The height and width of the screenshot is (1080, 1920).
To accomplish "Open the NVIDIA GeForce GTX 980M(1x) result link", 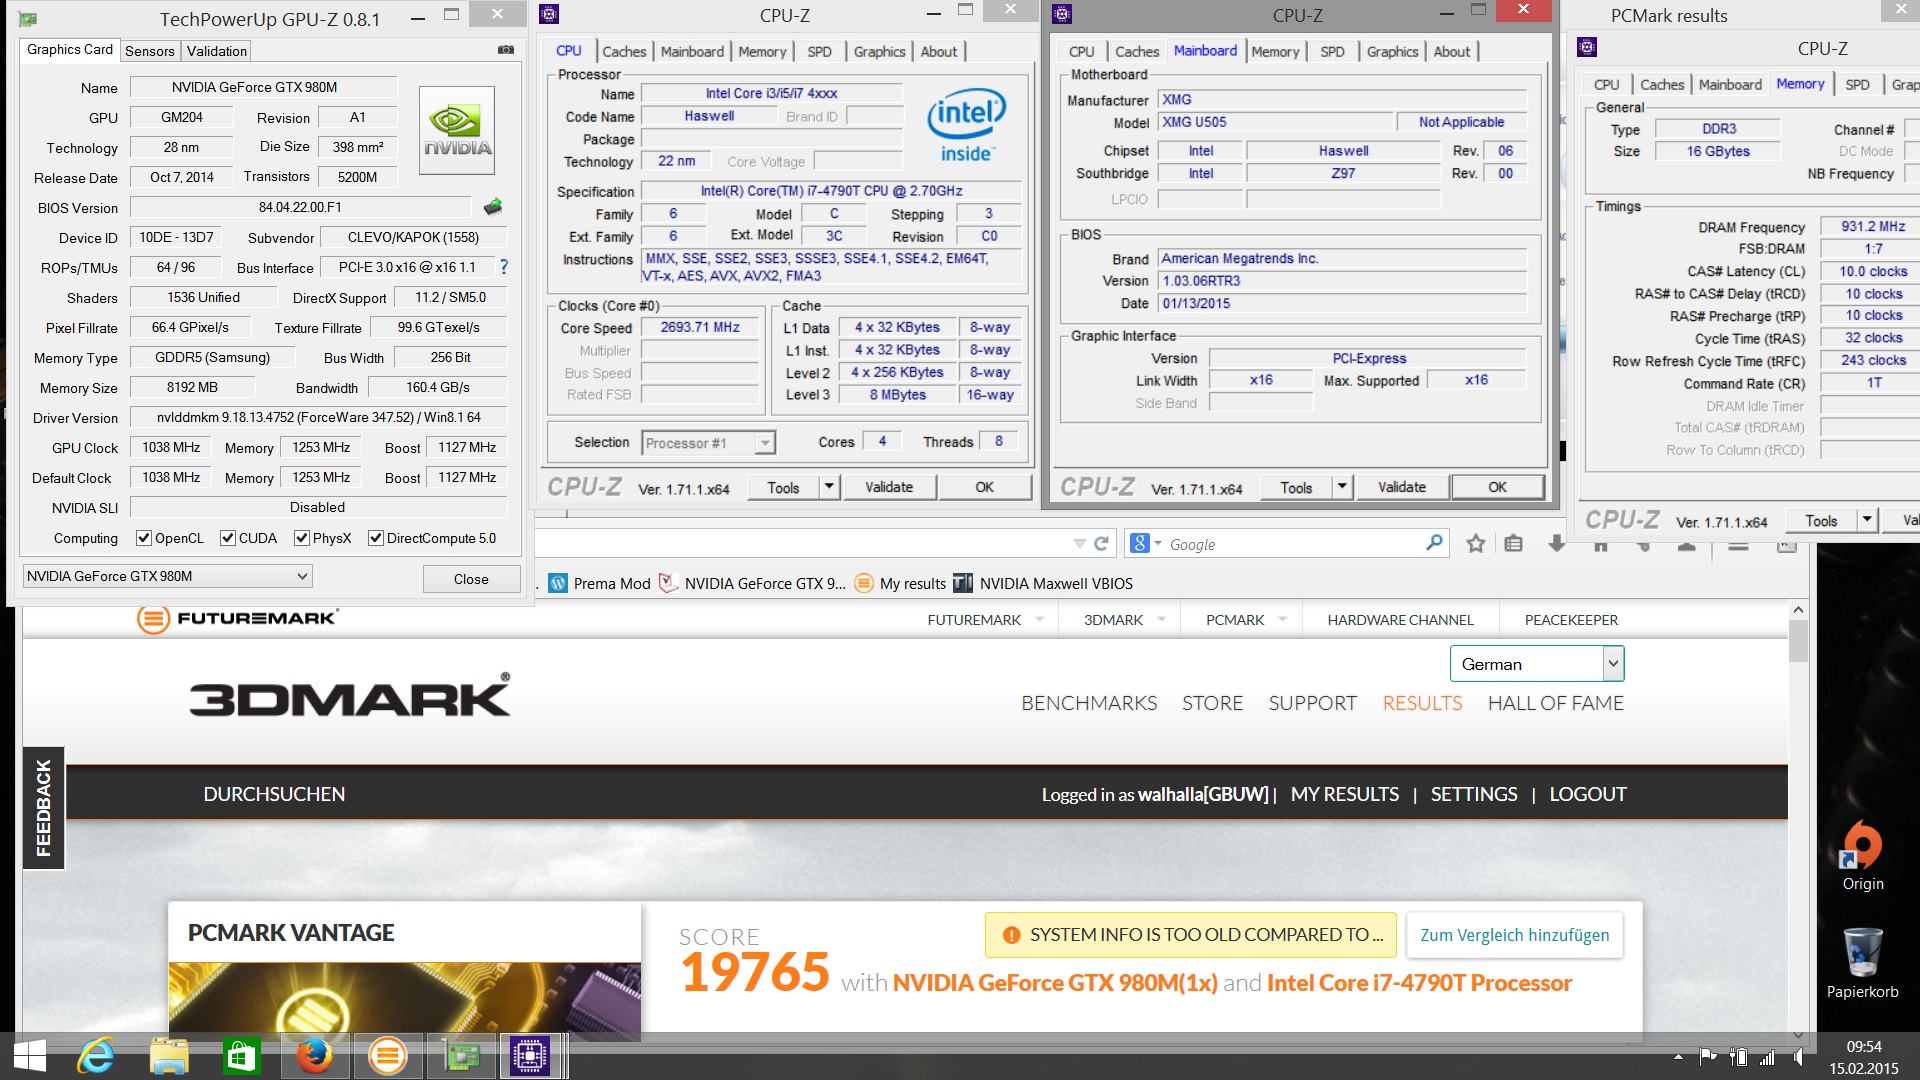I will tap(1055, 983).
